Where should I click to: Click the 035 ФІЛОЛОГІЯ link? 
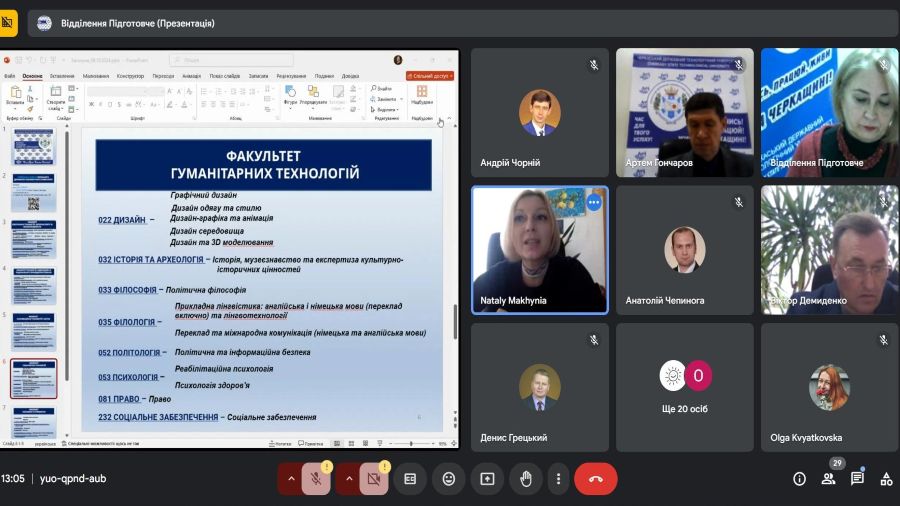coord(127,322)
